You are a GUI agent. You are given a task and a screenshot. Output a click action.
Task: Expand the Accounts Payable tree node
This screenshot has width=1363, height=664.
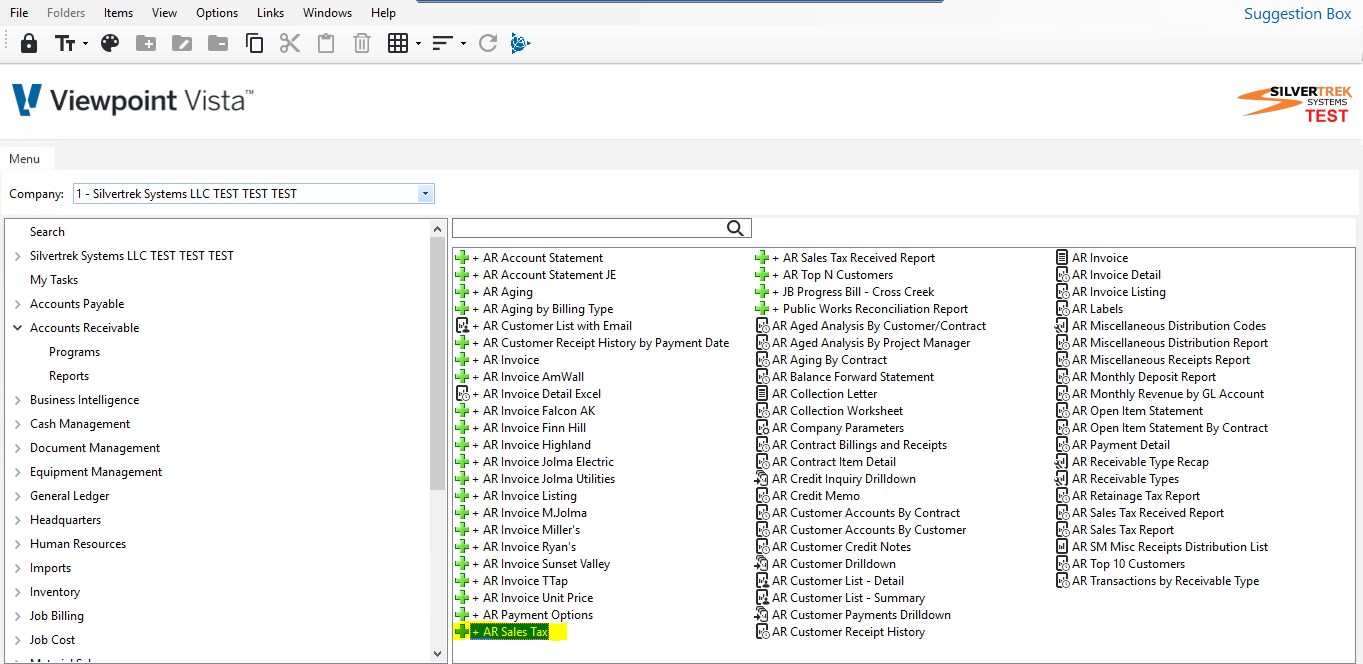point(18,304)
